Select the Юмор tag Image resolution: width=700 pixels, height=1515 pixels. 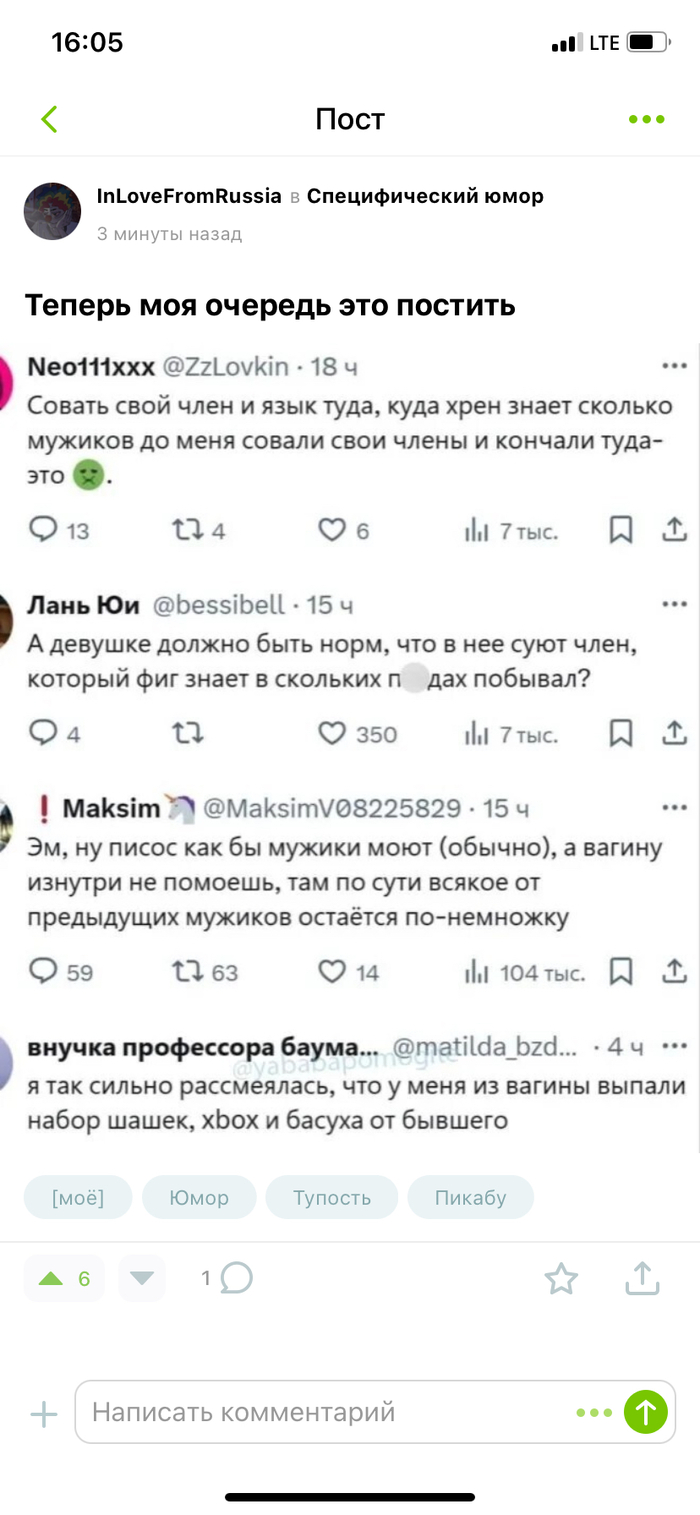(x=199, y=1197)
